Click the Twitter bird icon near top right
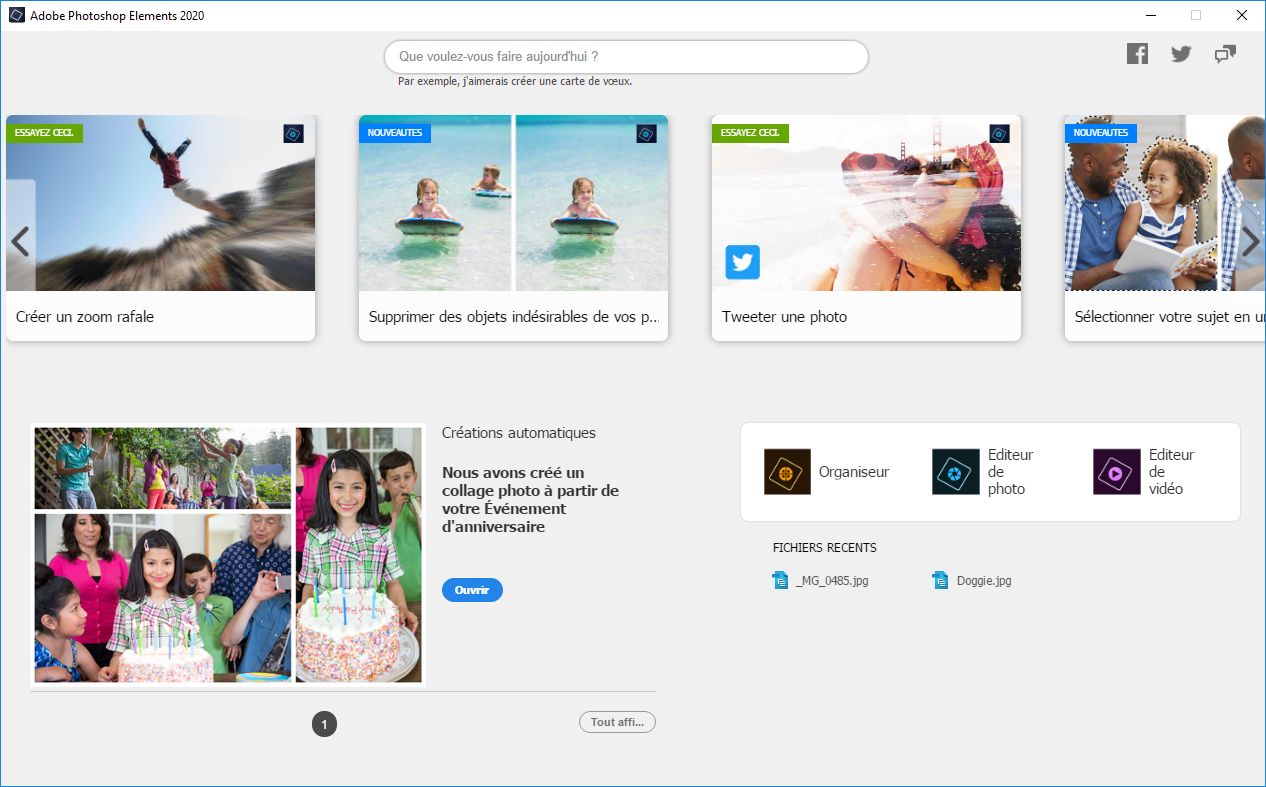This screenshot has height=787, width=1266. (x=1181, y=53)
